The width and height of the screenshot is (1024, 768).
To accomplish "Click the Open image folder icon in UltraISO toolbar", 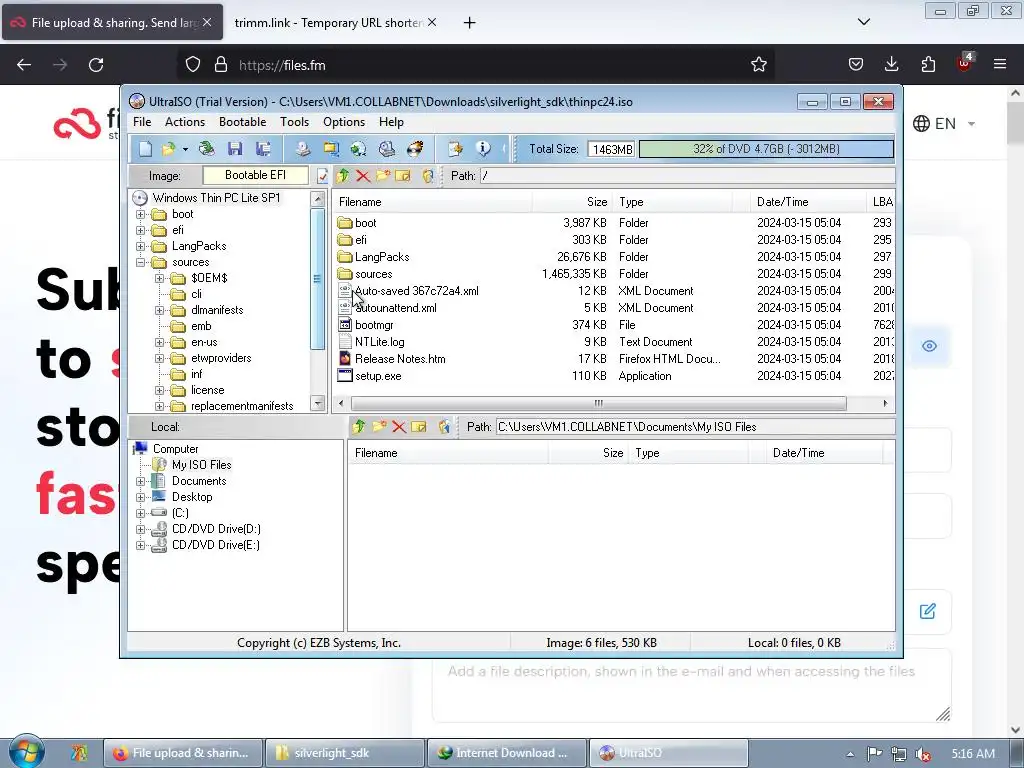I will (168, 149).
